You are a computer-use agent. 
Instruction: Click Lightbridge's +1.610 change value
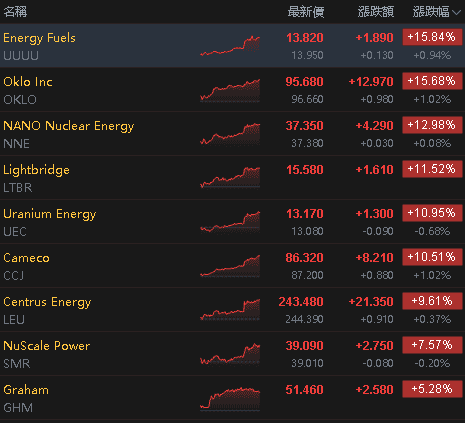coord(374,170)
